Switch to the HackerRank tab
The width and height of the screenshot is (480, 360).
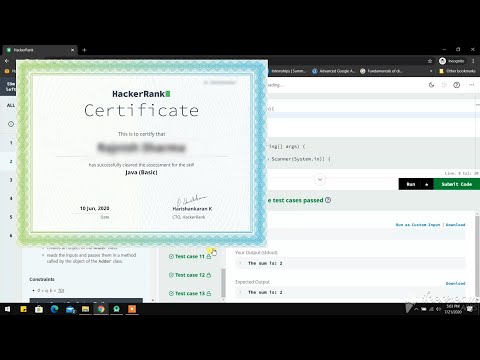coord(40,50)
